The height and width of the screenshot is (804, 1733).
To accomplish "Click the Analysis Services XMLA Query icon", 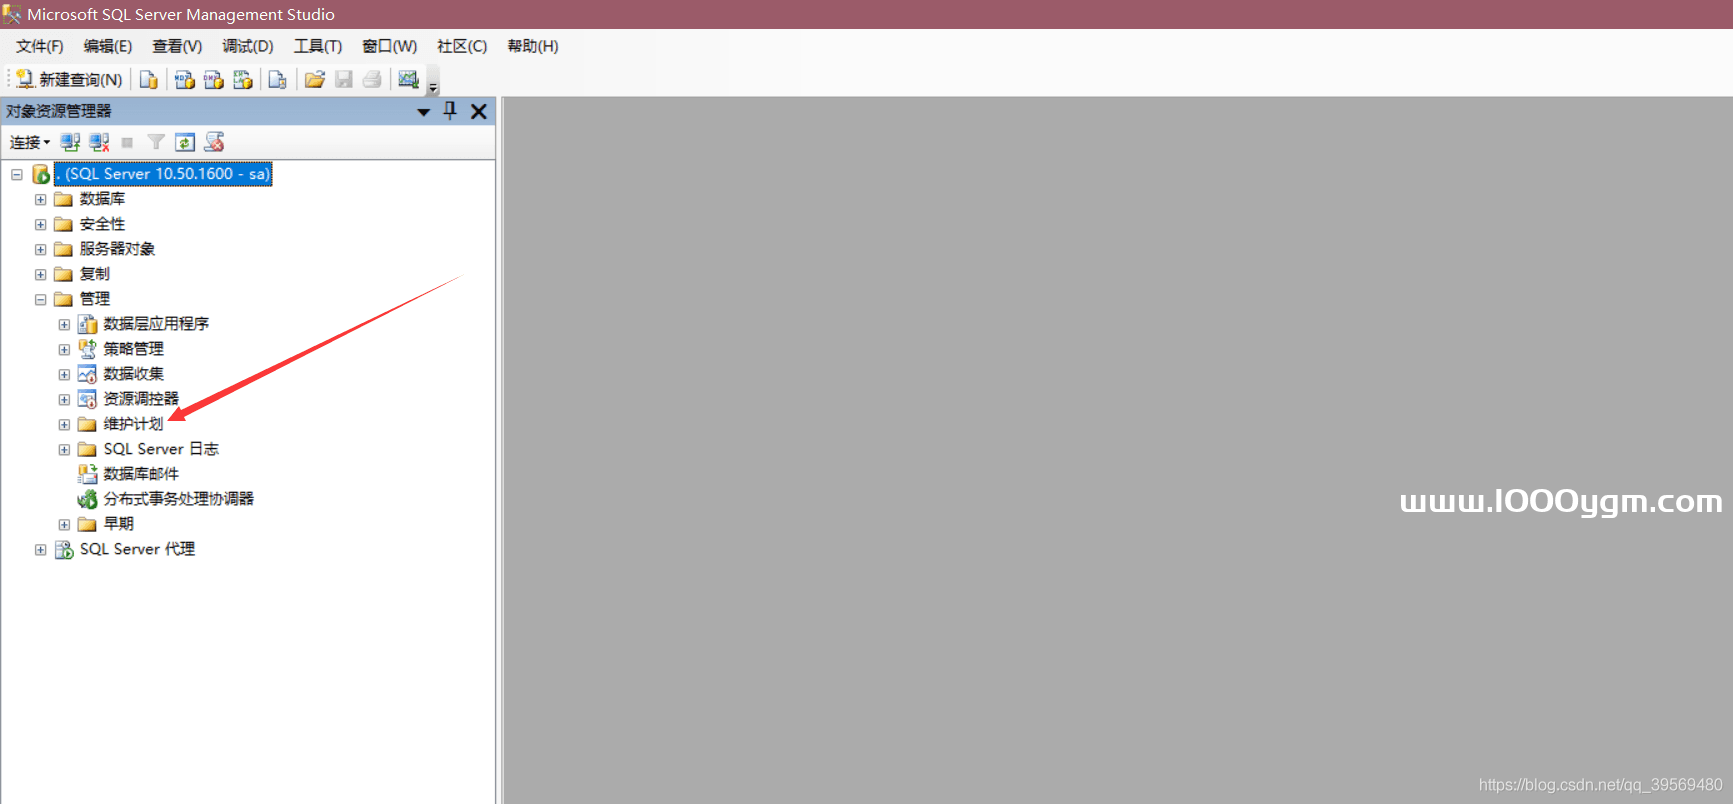I will pos(242,79).
